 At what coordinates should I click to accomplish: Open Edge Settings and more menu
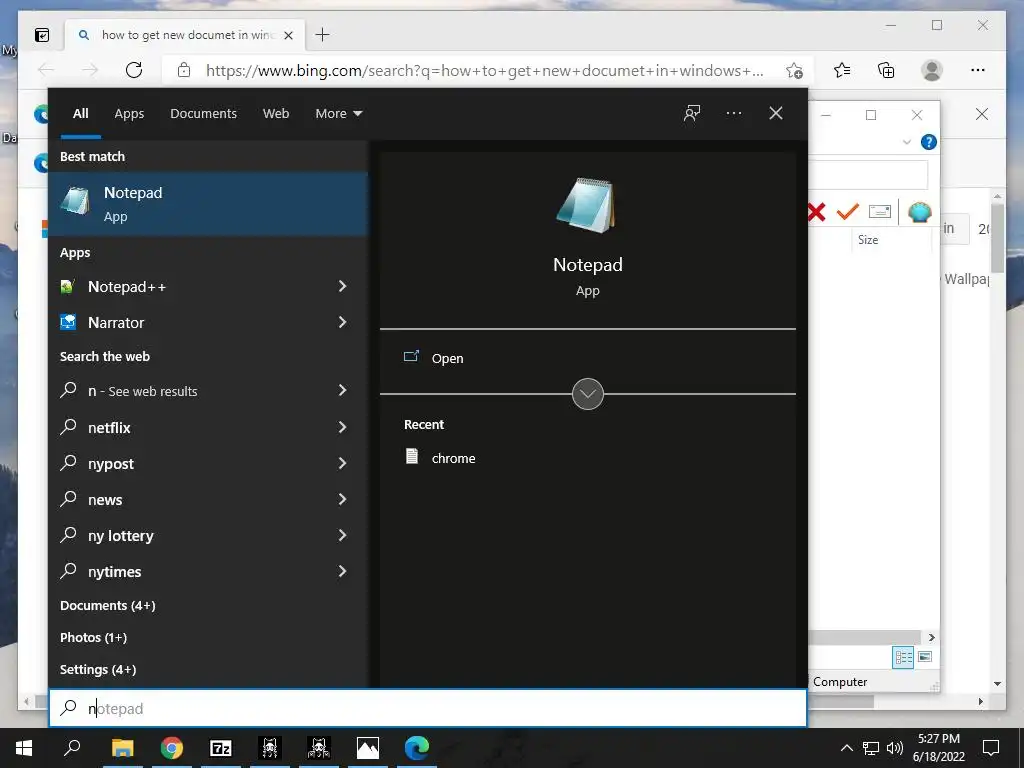pos(978,70)
